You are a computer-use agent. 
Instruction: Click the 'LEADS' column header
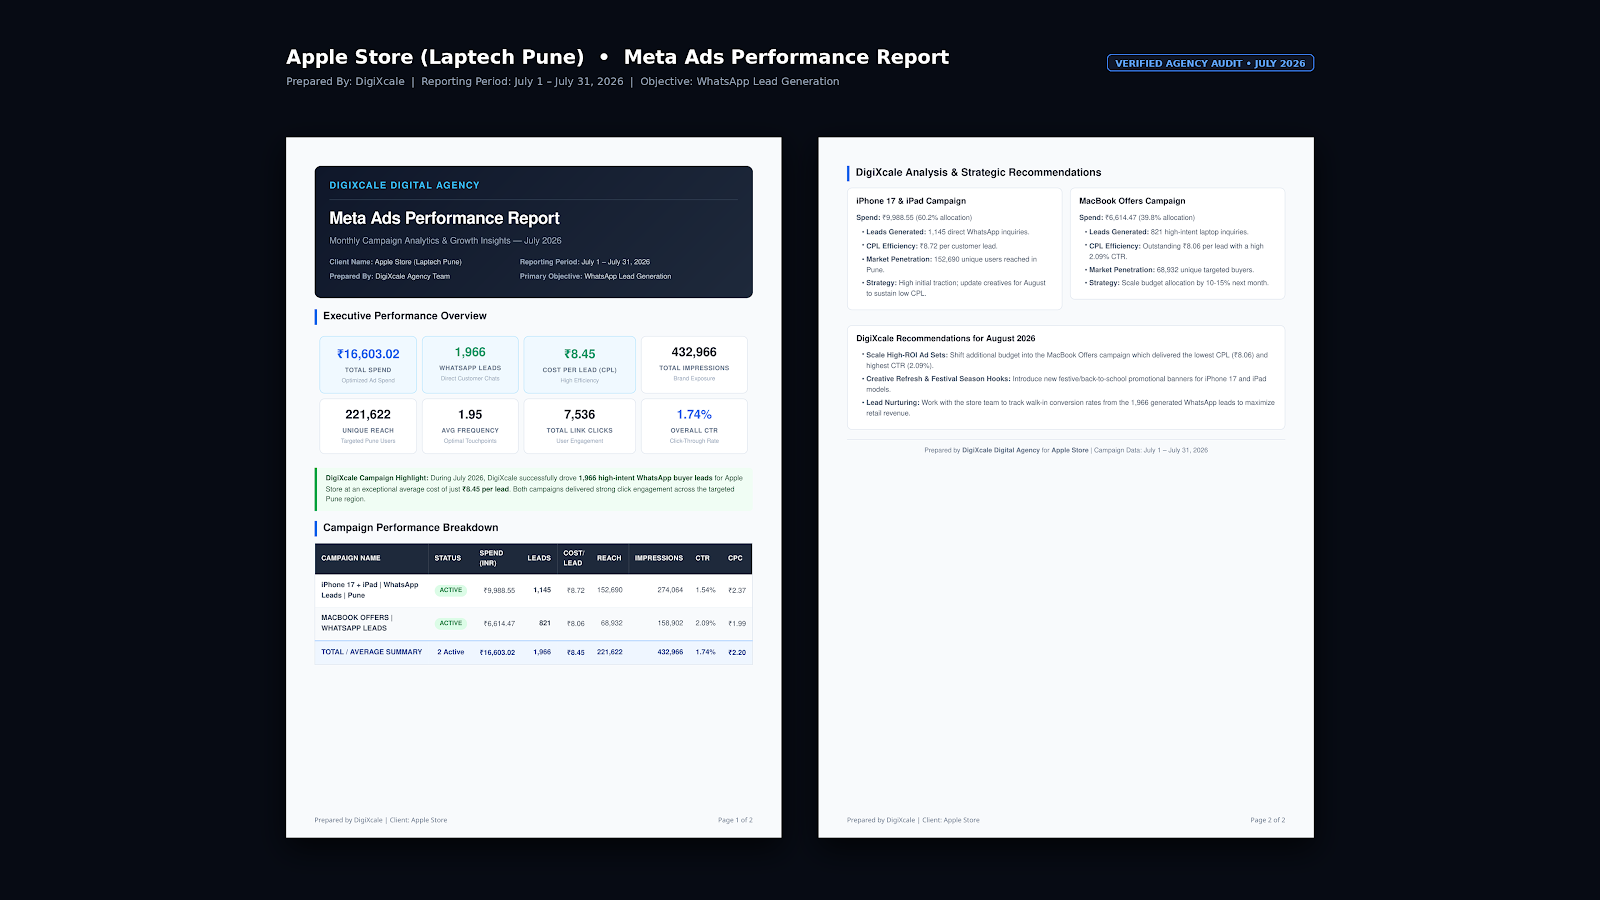(539, 558)
